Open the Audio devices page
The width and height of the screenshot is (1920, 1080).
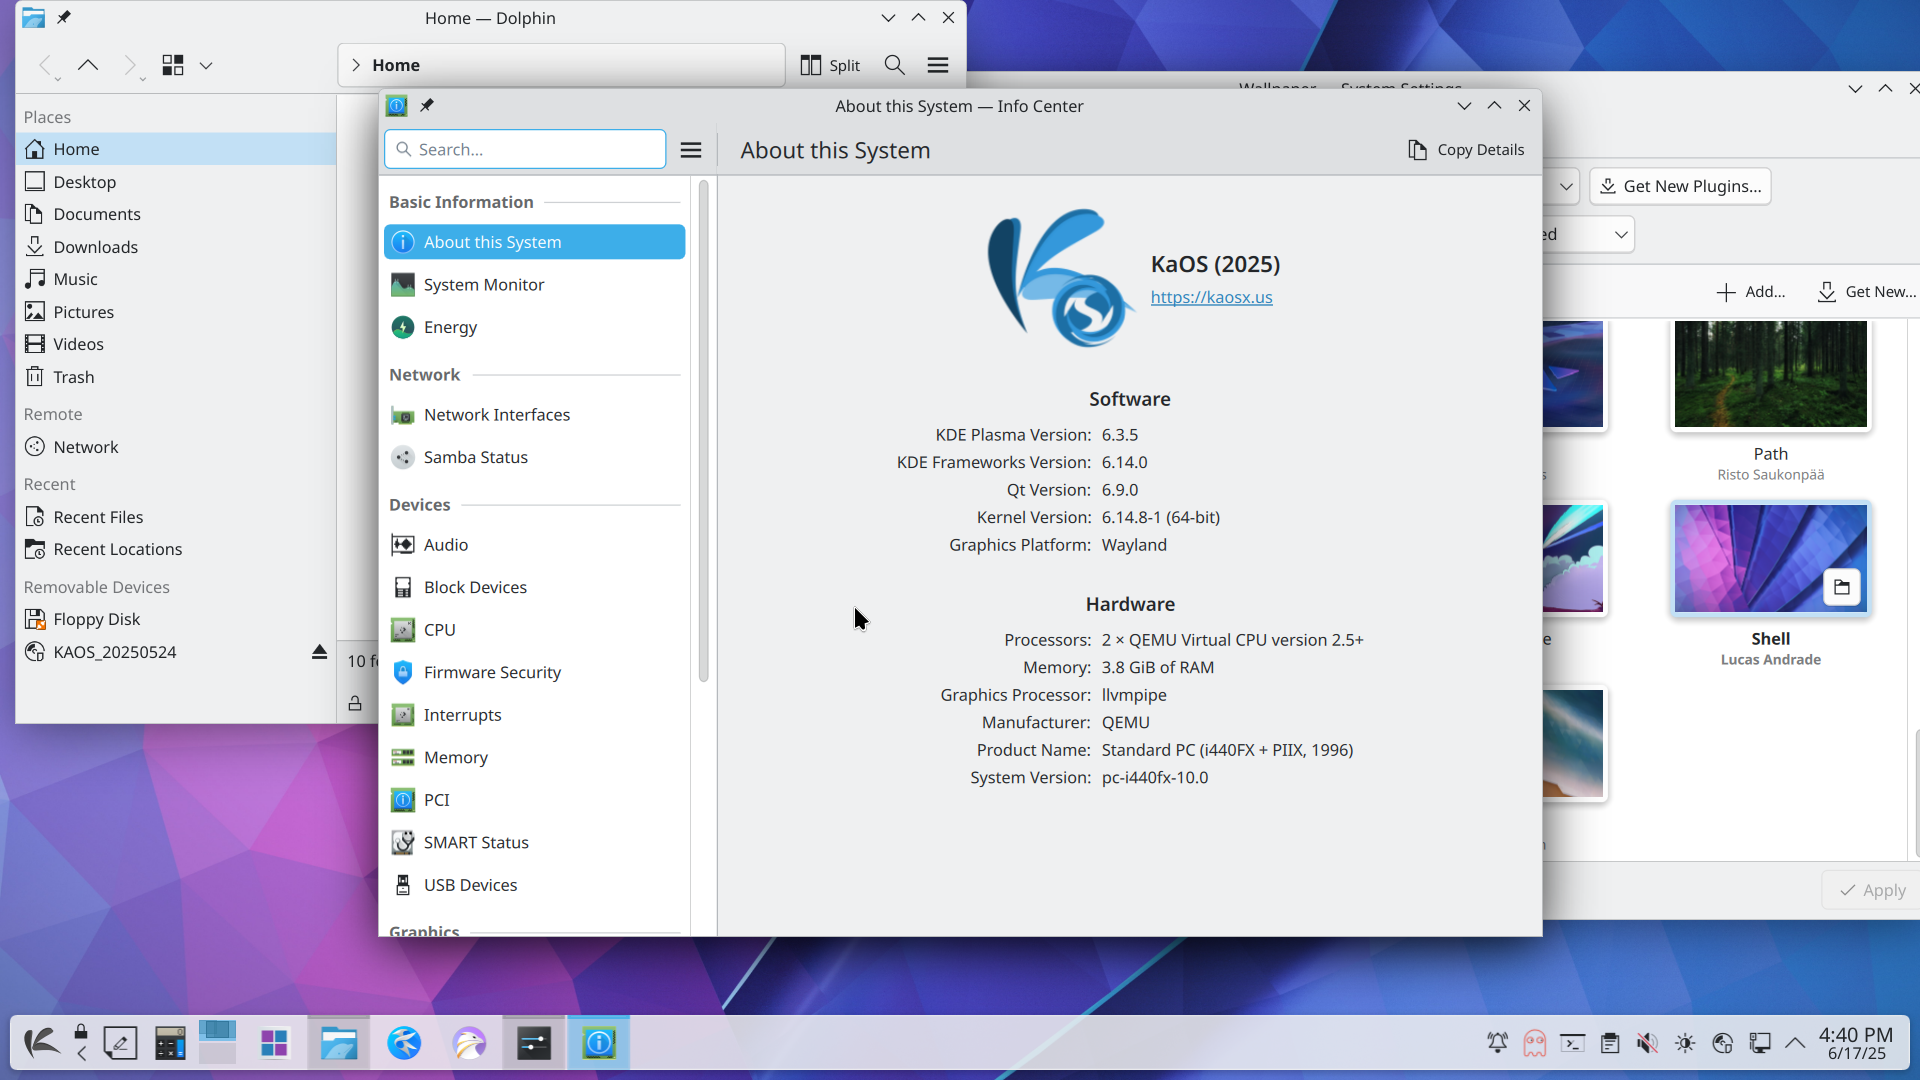point(534,545)
